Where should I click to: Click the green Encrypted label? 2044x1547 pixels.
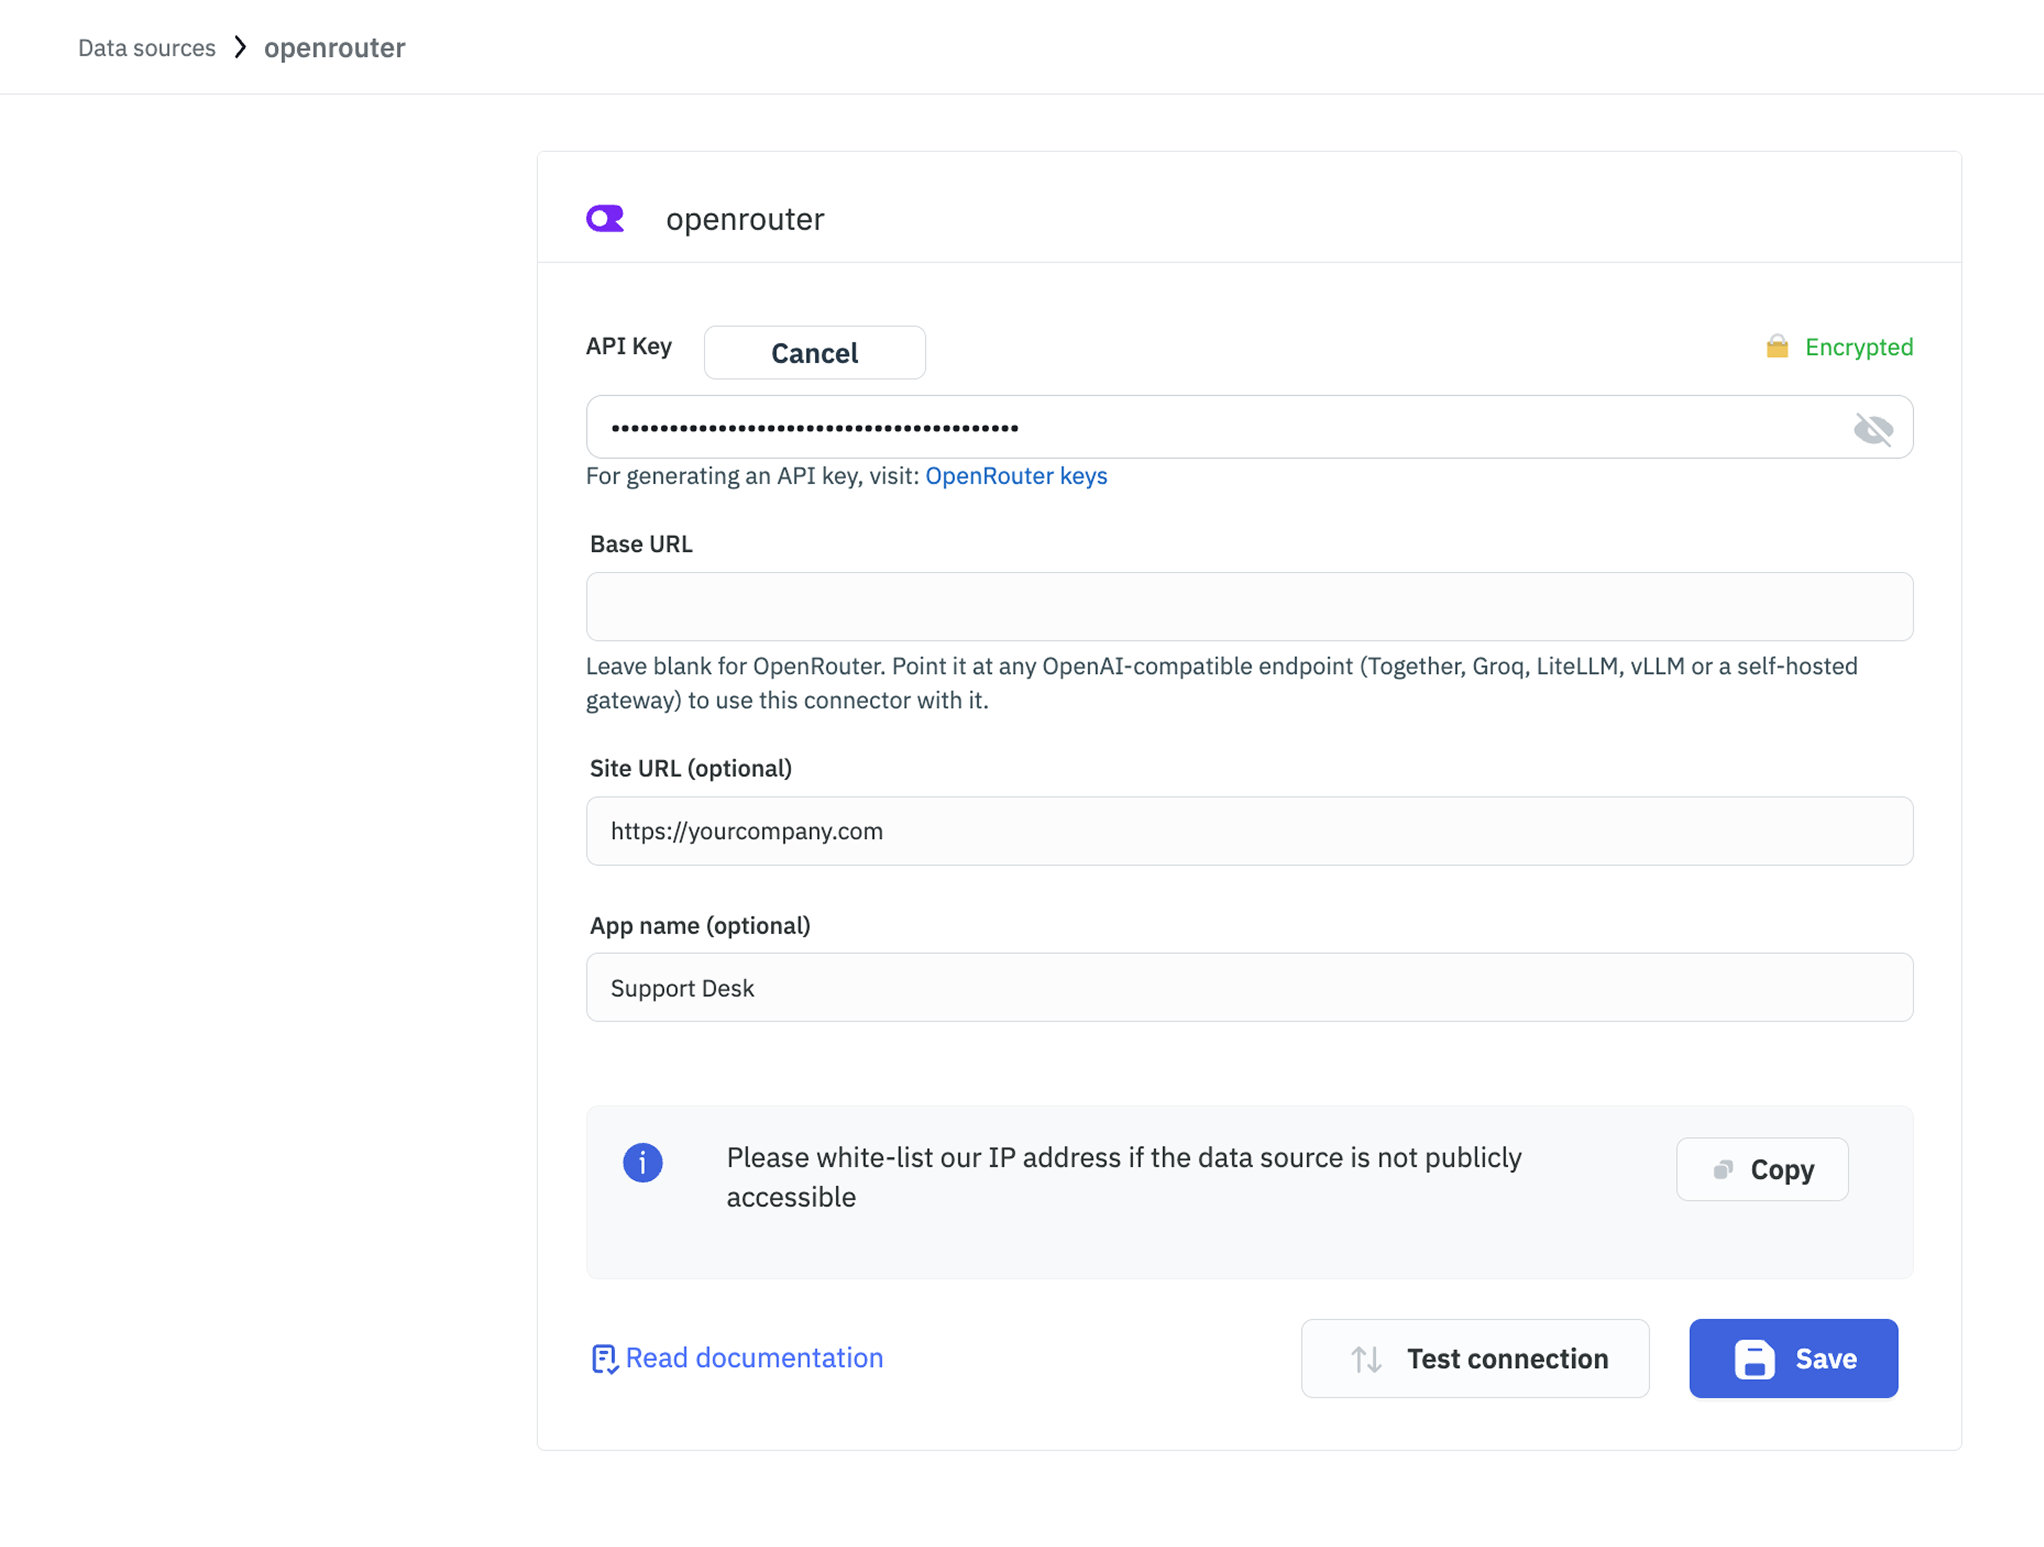click(x=1859, y=347)
